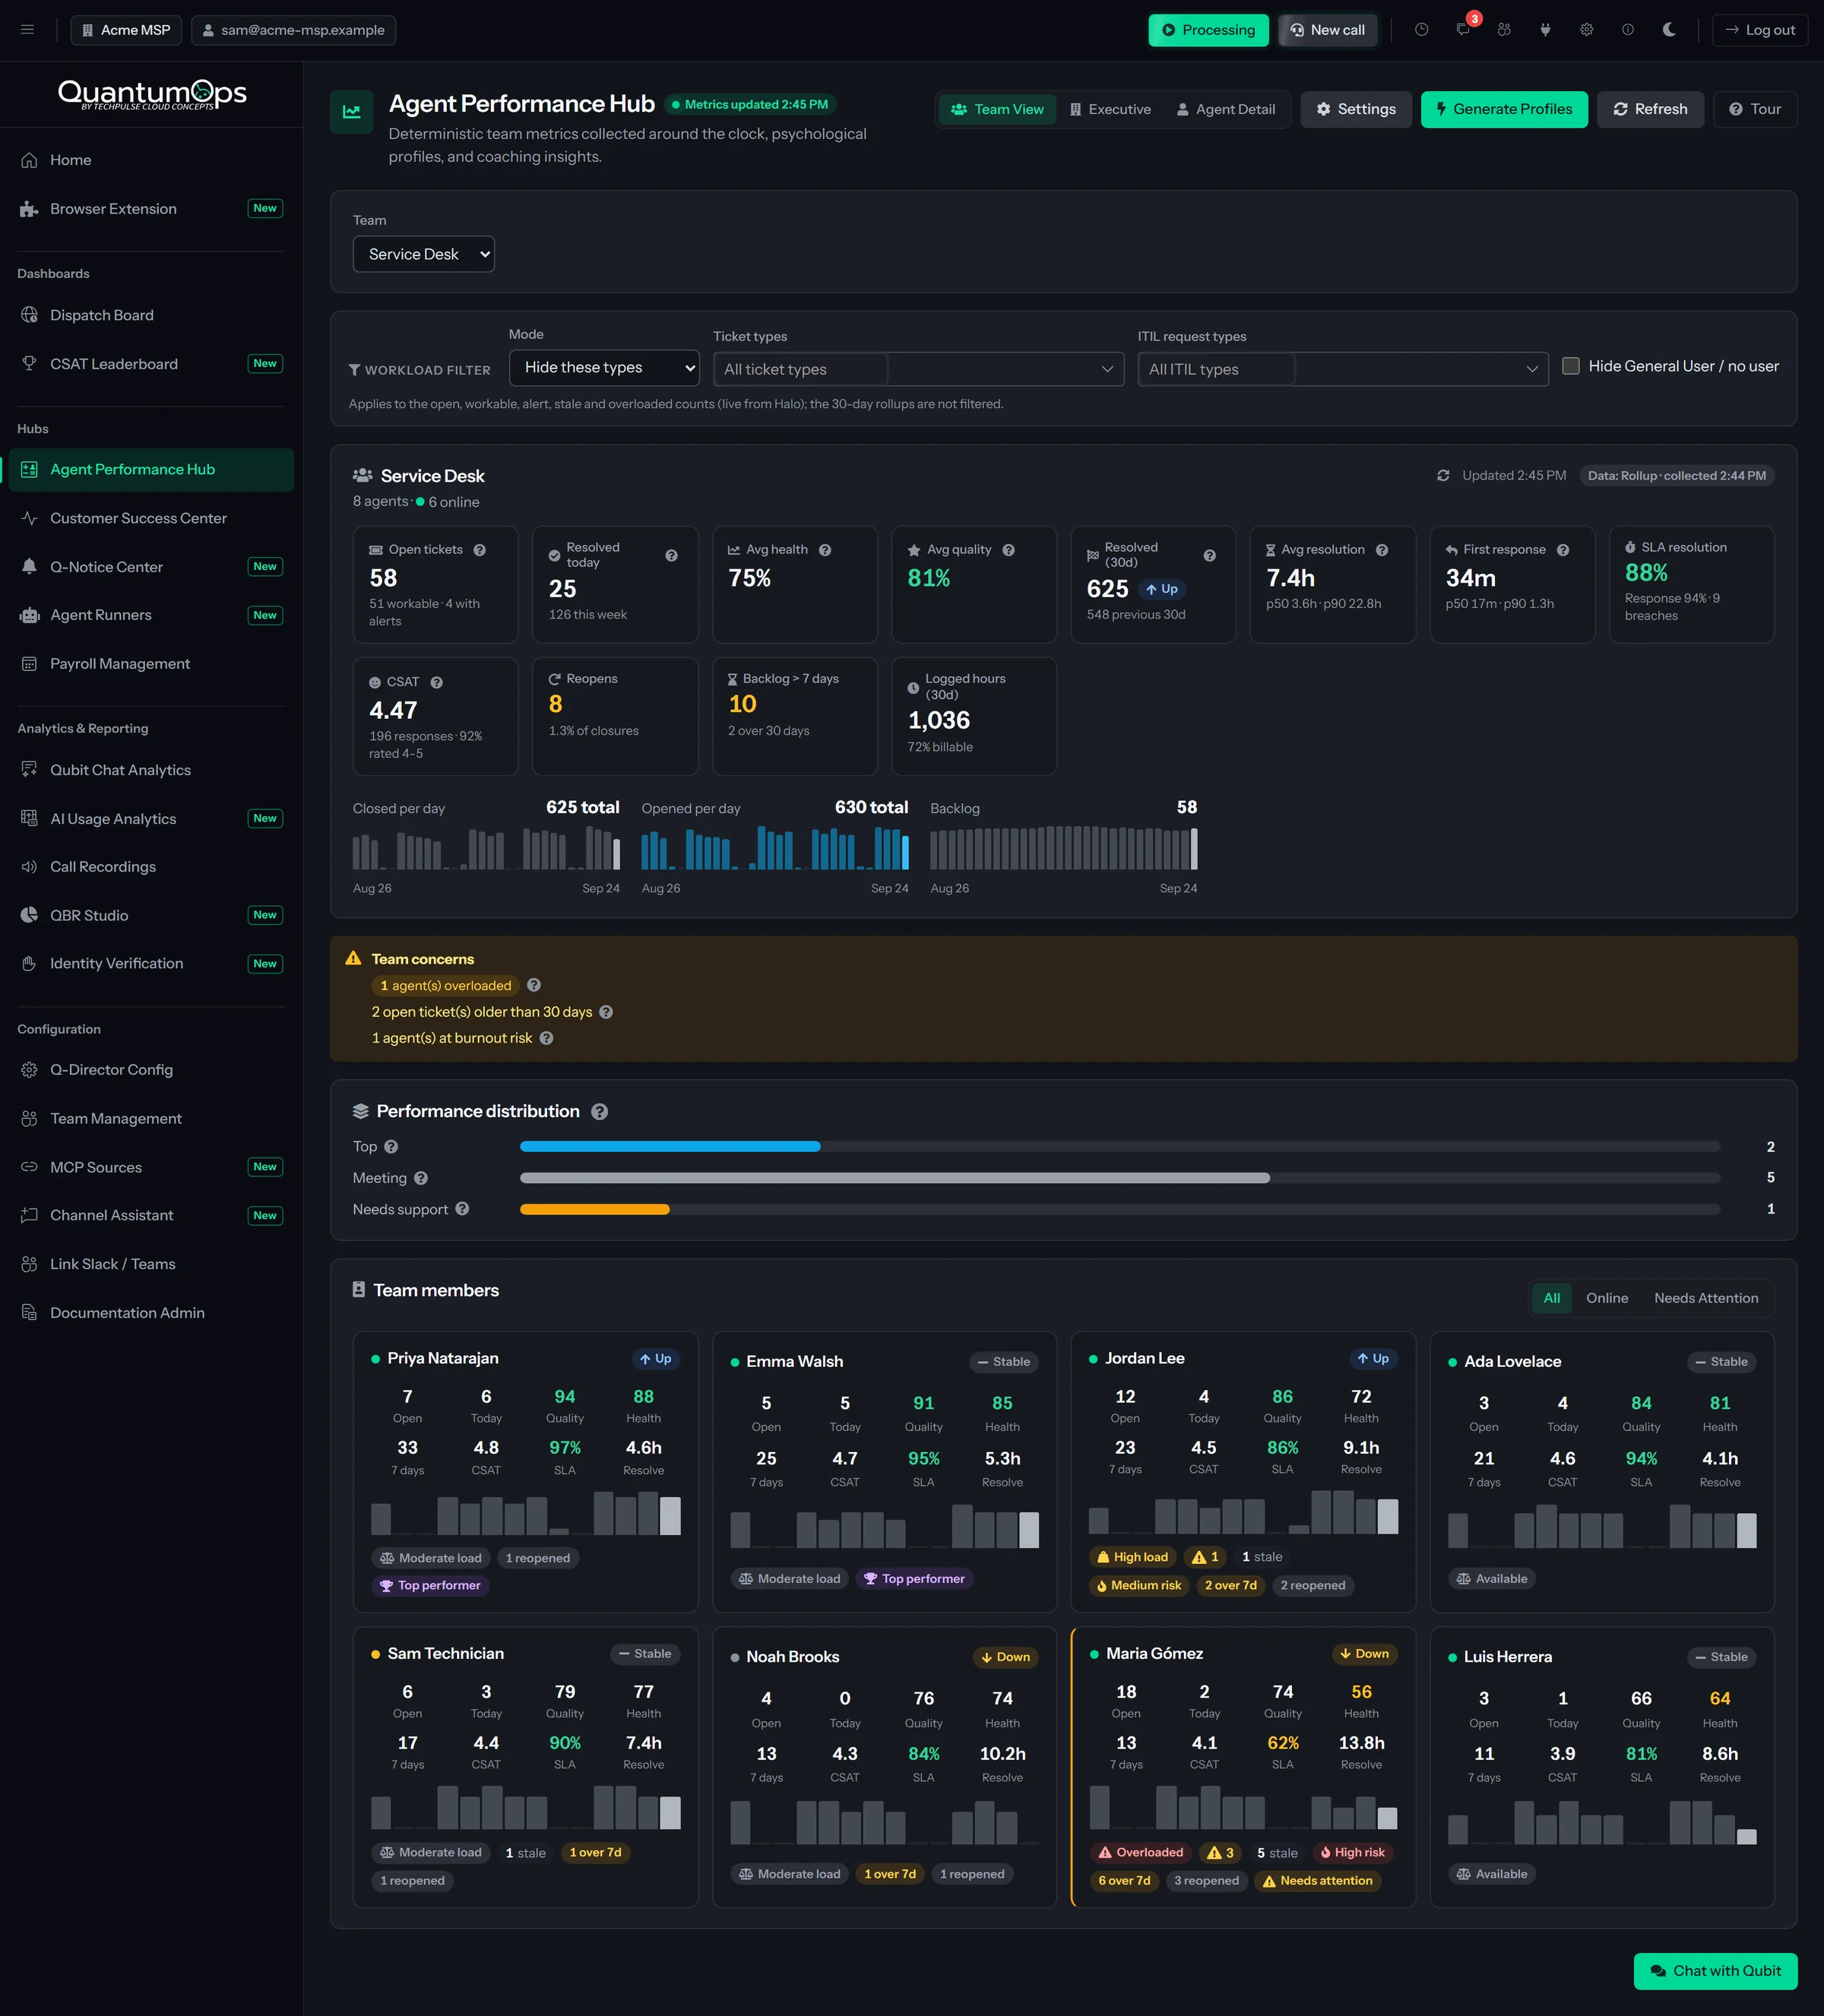Open the gear settings icon in top bar

pyautogui.click(x=1586, y=30)
